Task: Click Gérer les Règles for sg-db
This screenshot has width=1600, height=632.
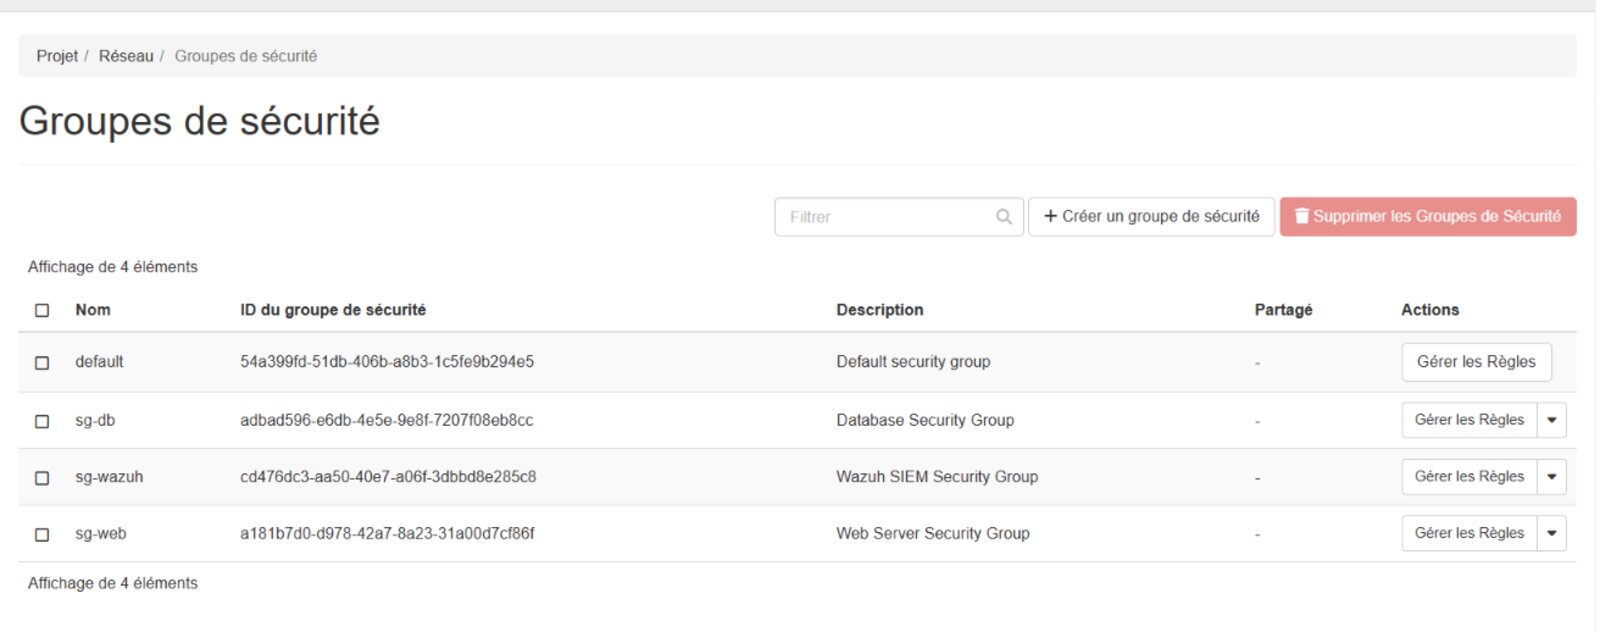Action: click(x=1469, y=420)
